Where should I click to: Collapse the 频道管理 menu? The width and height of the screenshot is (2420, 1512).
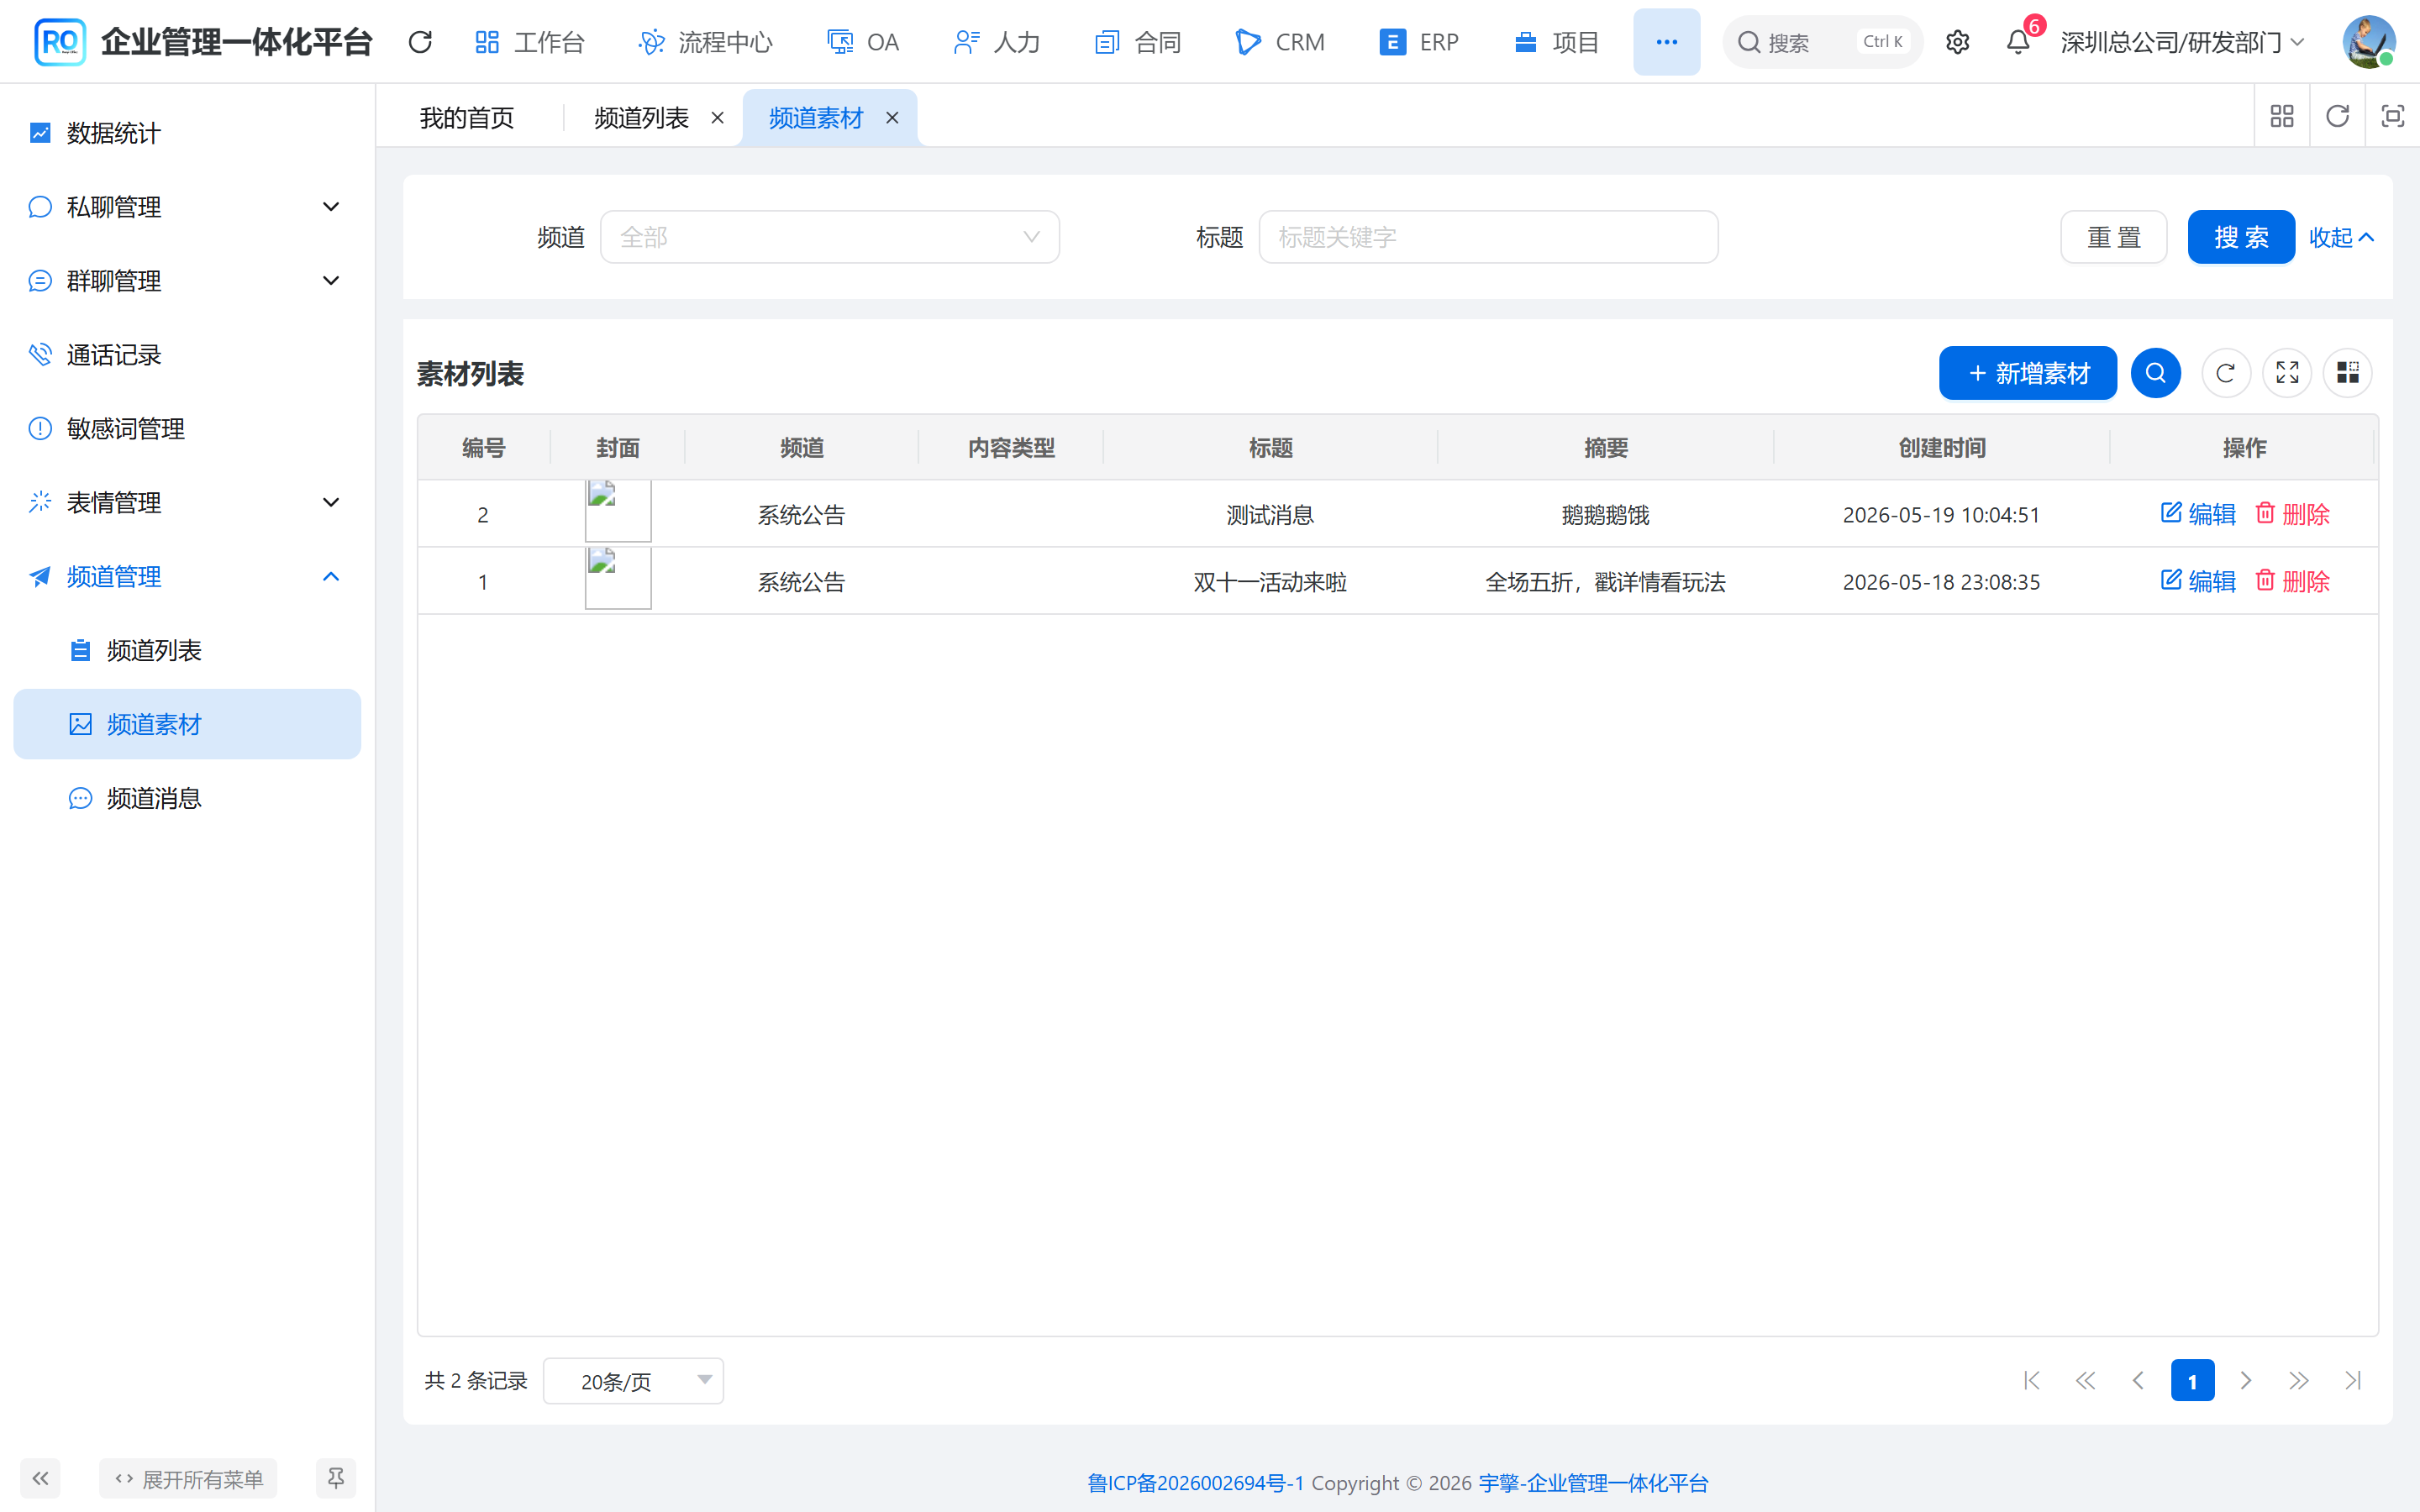[x=187, y=577]
